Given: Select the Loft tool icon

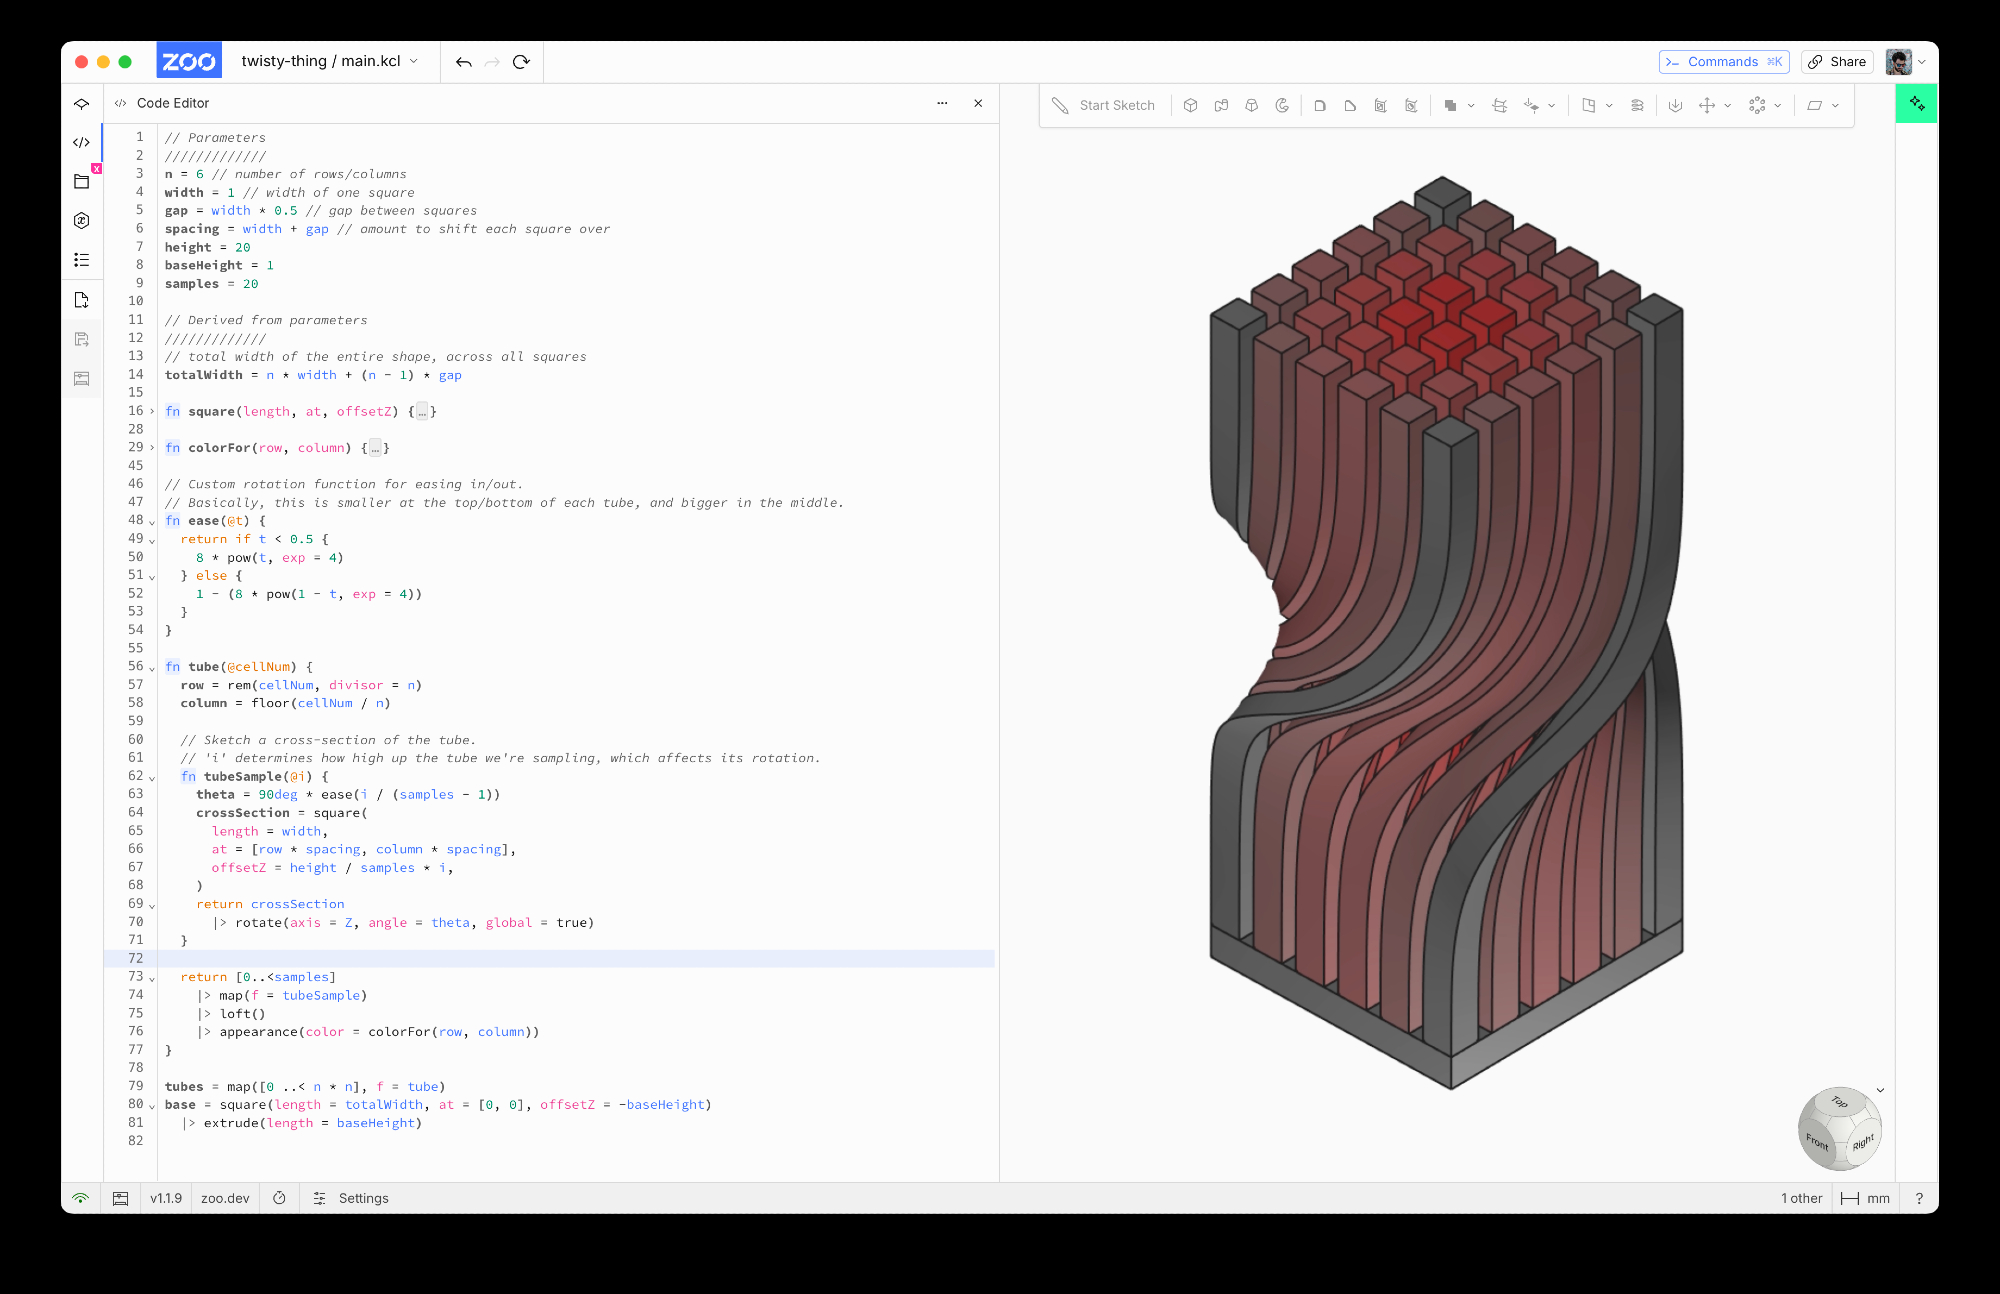Looking at the screenshot, I should click(1251, 105).
